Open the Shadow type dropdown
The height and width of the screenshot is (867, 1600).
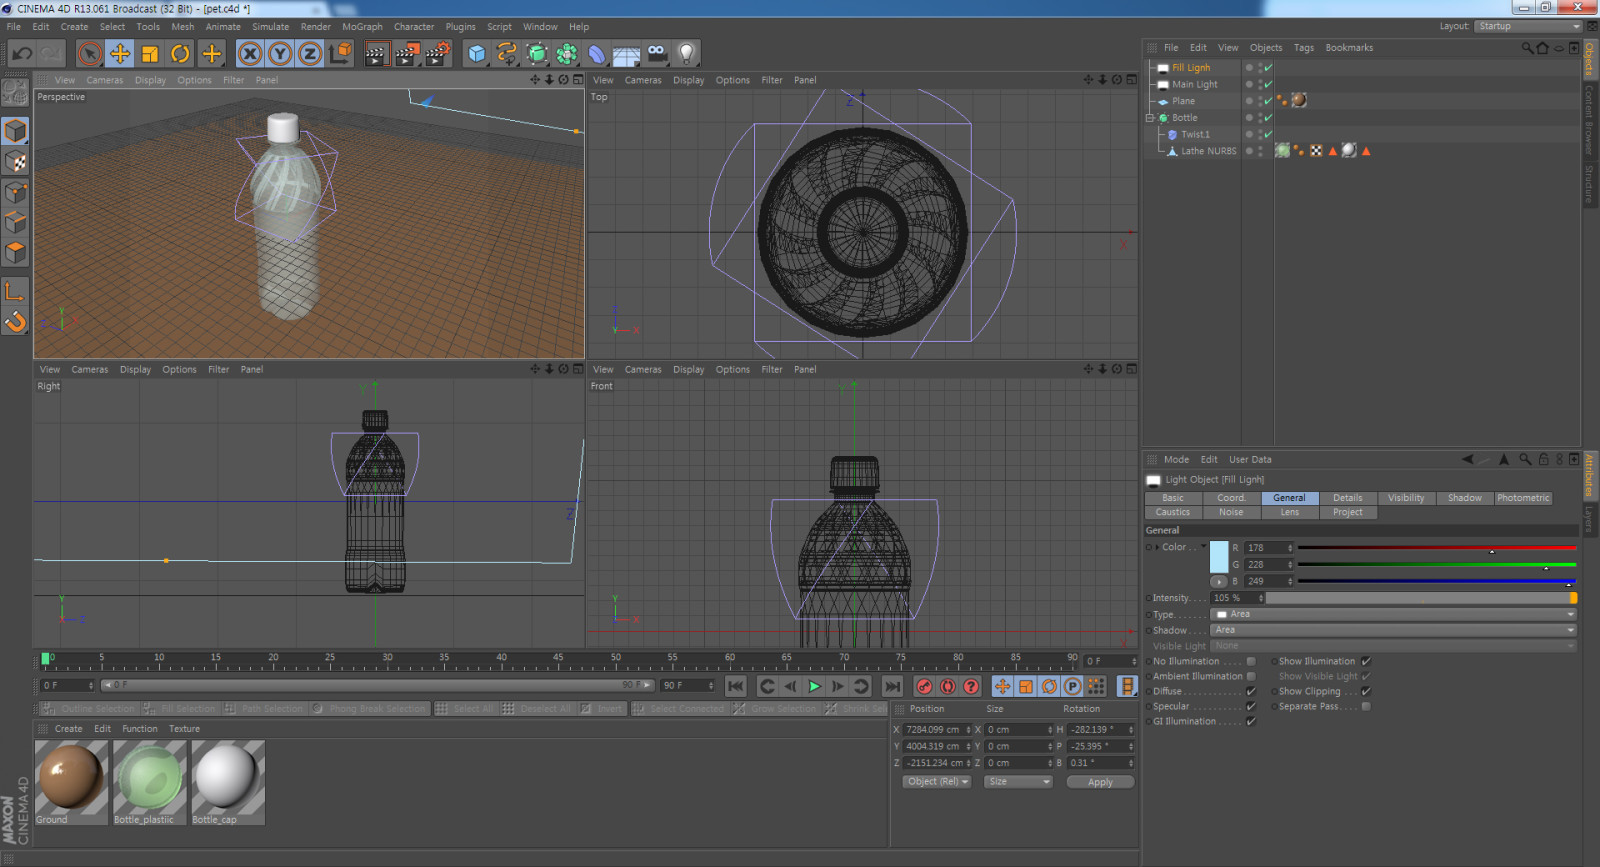(1392, 630)
